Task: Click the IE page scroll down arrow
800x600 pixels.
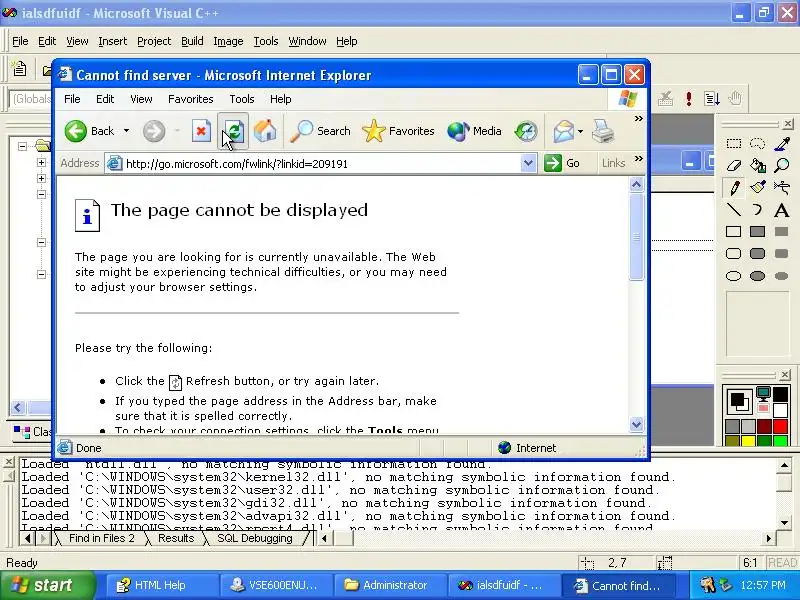Action: [x=636, y=424]
